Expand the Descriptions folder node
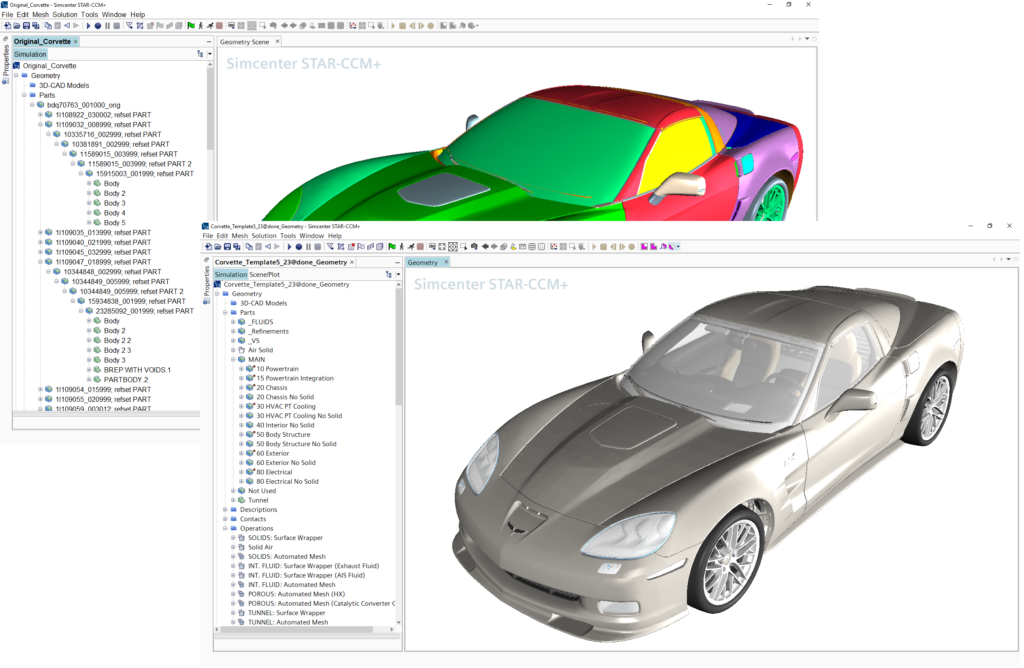Screen dimensions: 1024x668 pyautogui.click(x=225, y=509)
